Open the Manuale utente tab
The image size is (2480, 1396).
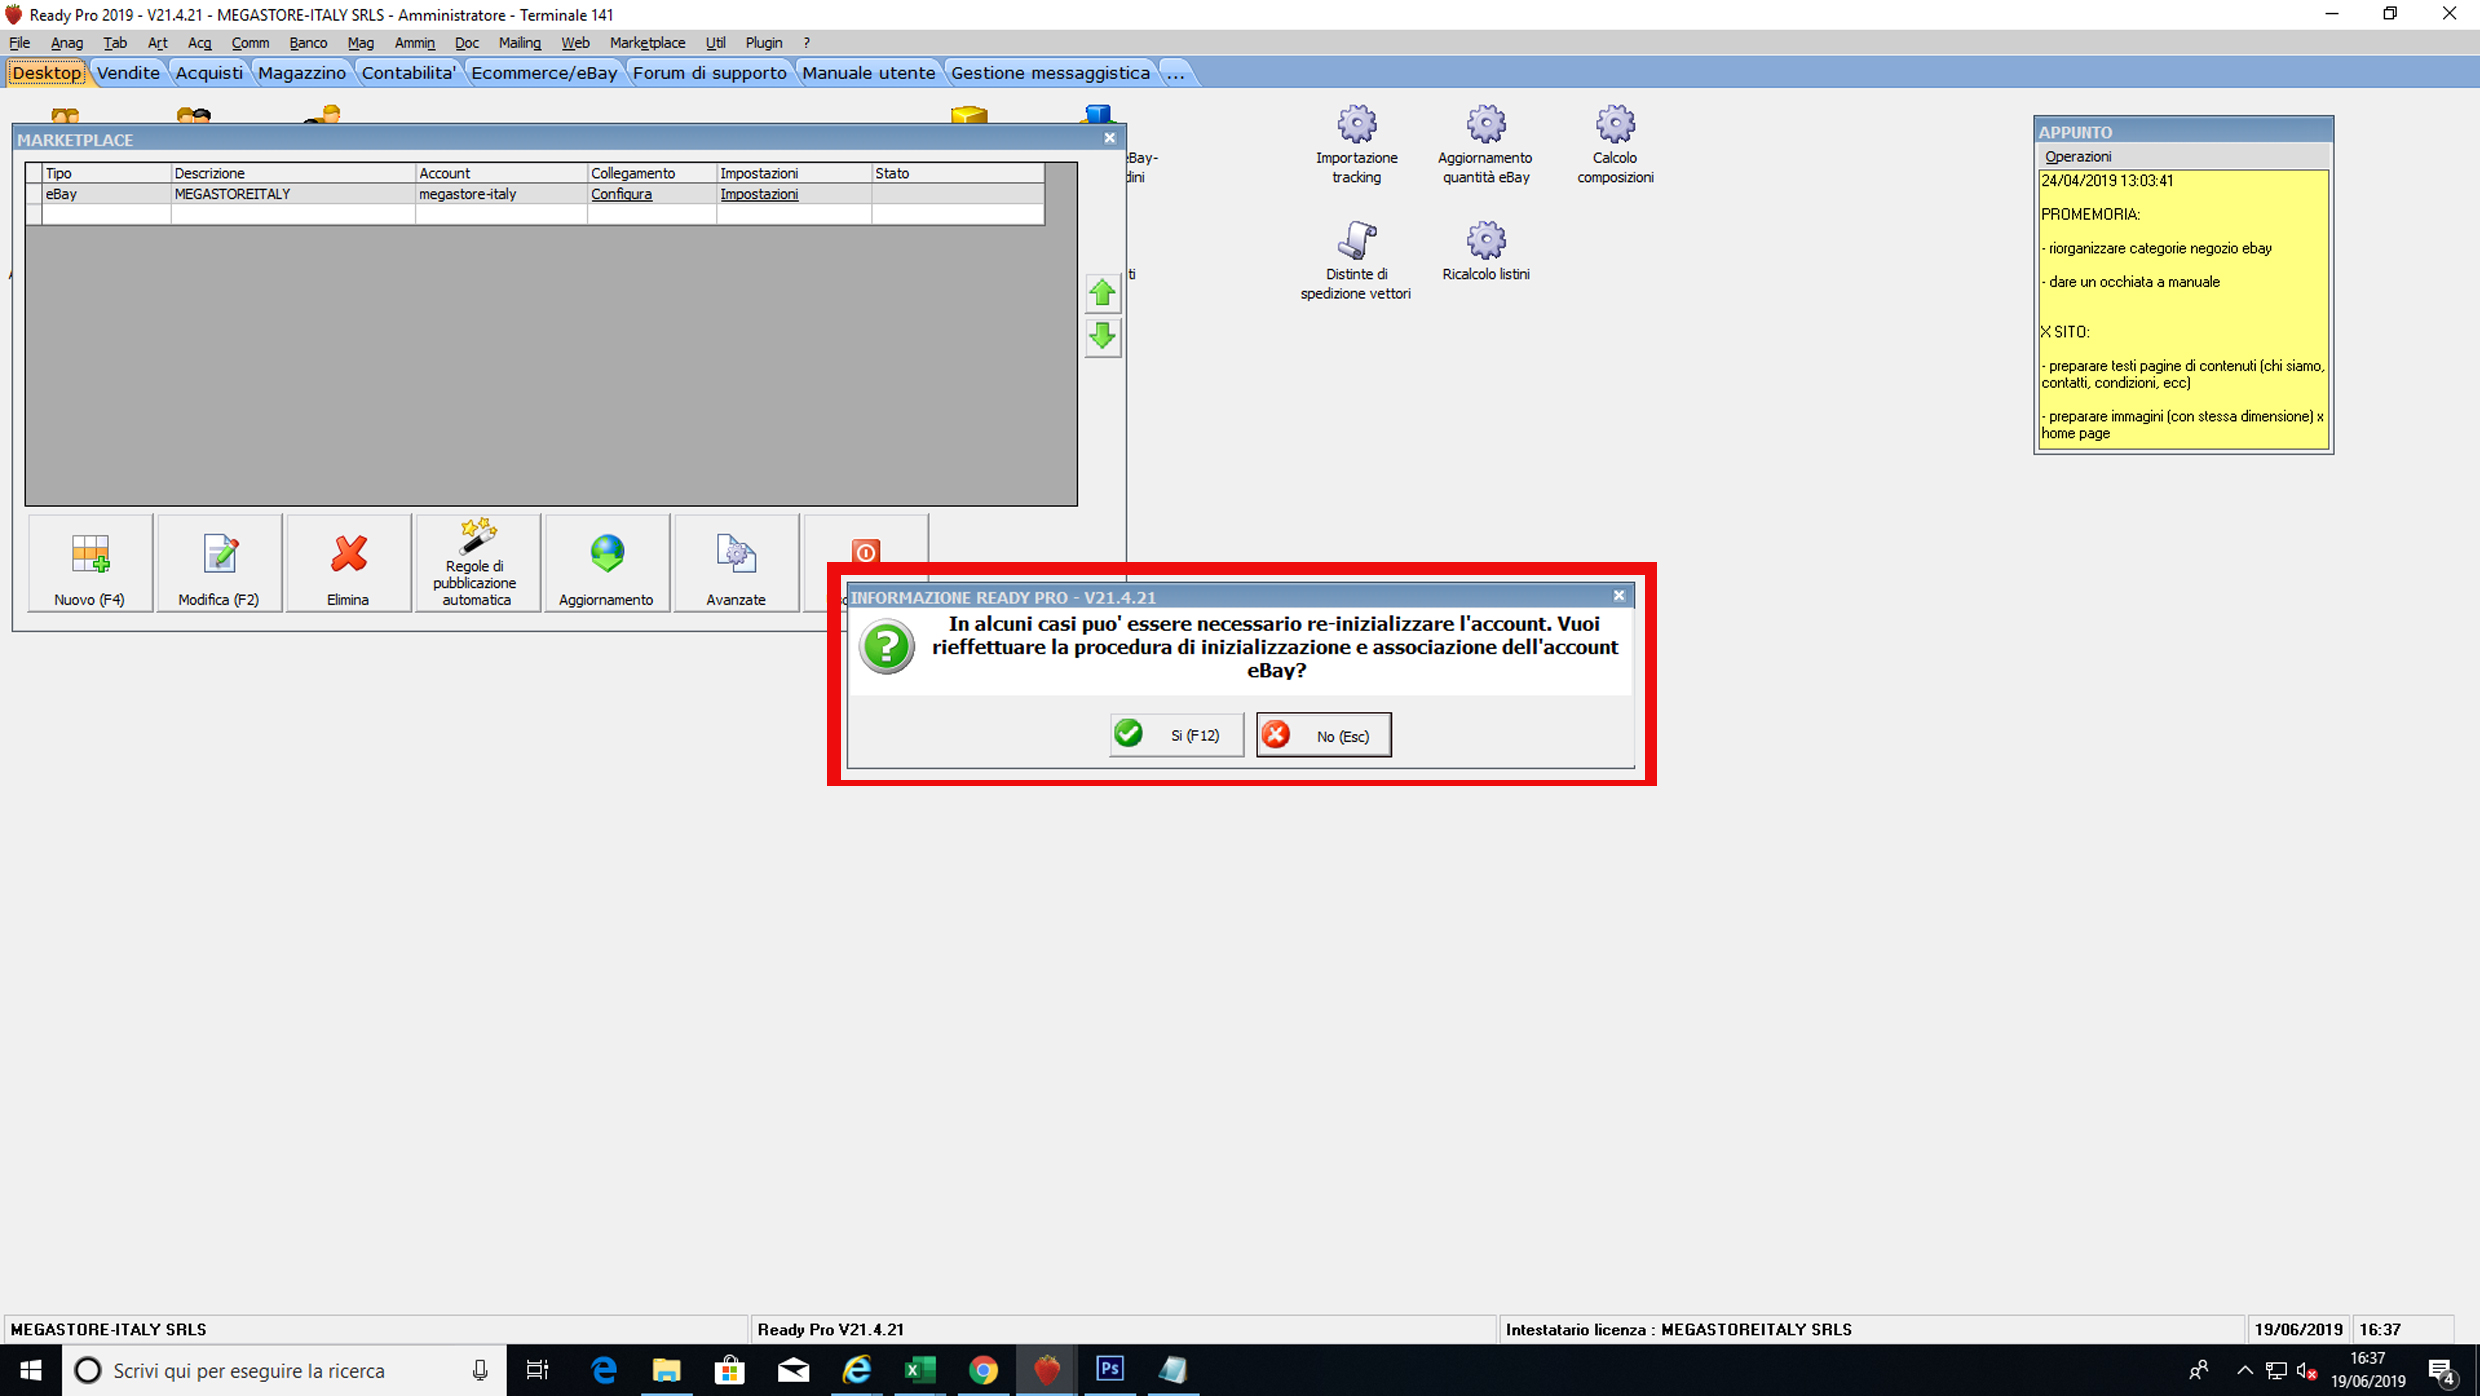[x=869, y=73]
